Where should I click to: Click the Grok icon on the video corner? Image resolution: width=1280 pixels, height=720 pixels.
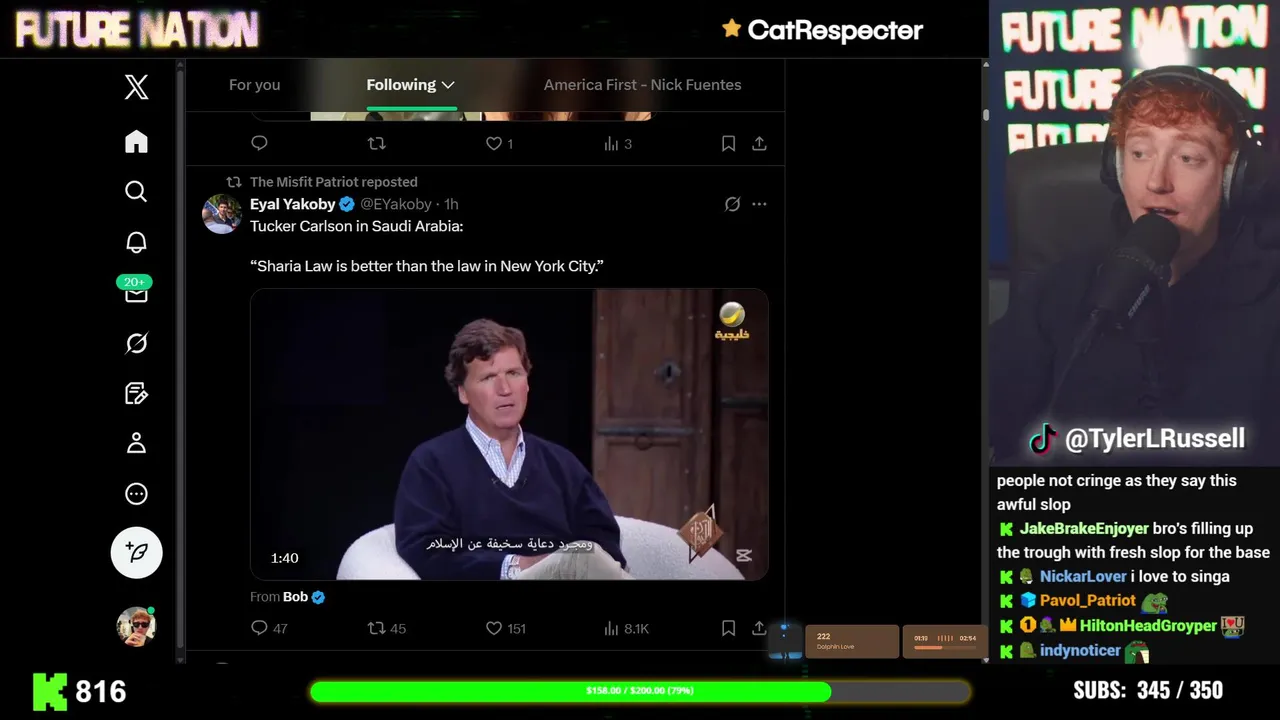744,556
